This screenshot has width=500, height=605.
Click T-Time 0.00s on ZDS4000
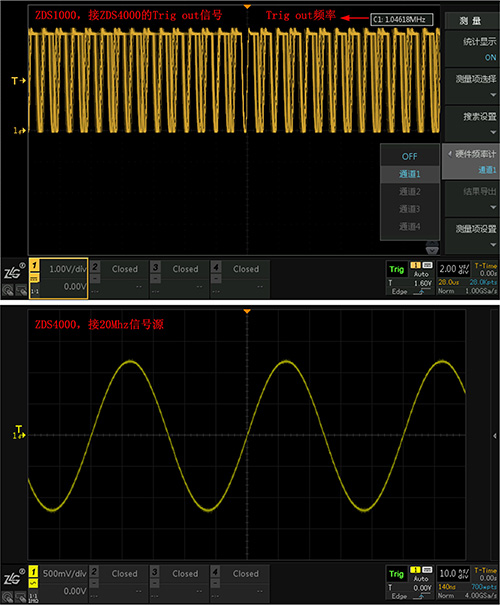click(x=486, y=574)
